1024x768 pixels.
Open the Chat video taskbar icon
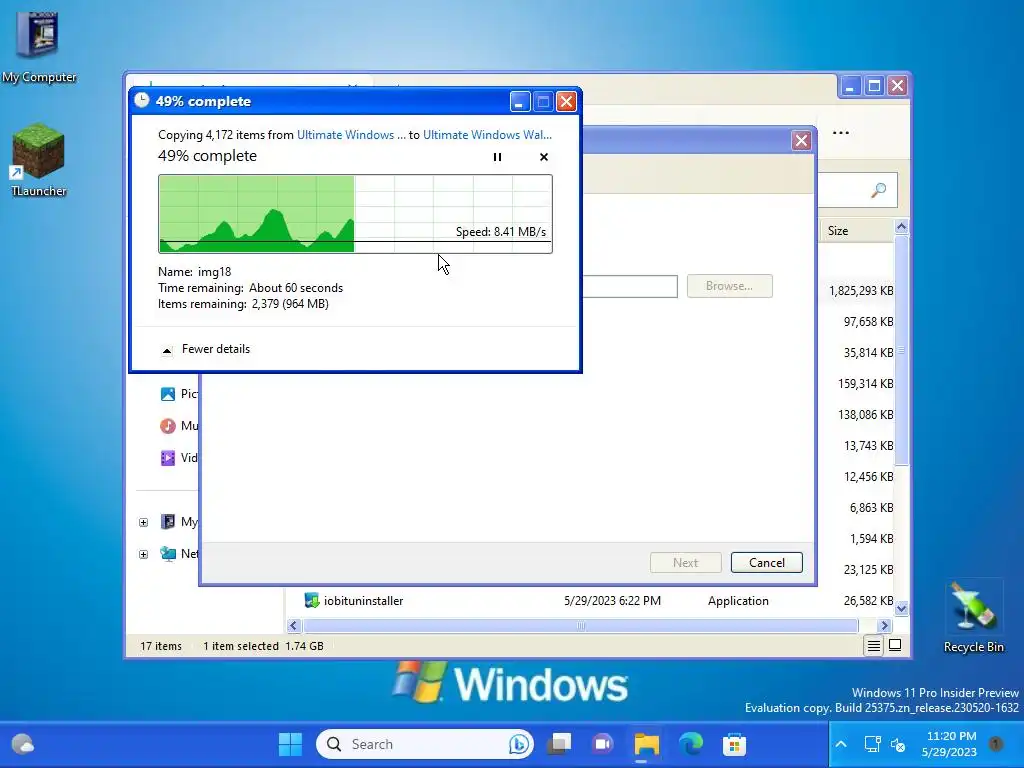tap(603, 744)
